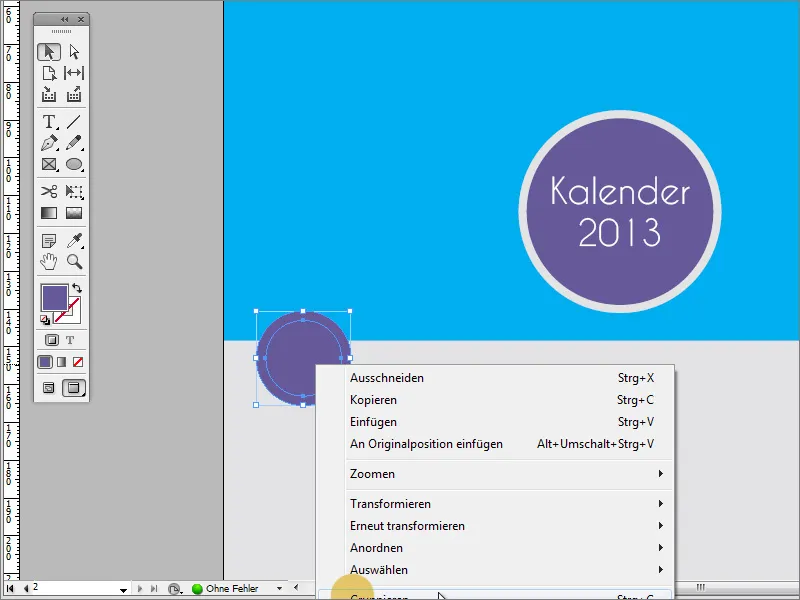Select the Free Transform tool
Image resolution: width=800 pixels, height=600 pixels.
click(x=74, y=192)
